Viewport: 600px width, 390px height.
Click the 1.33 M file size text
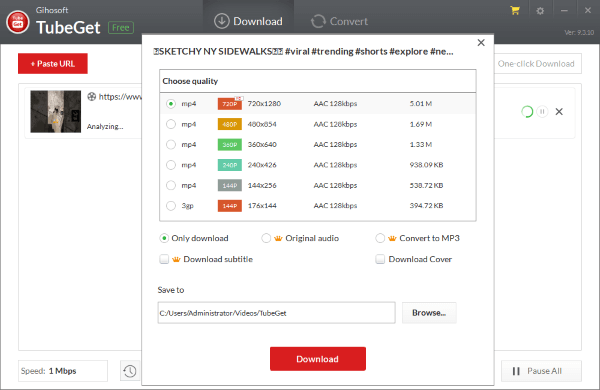(421, 145)
